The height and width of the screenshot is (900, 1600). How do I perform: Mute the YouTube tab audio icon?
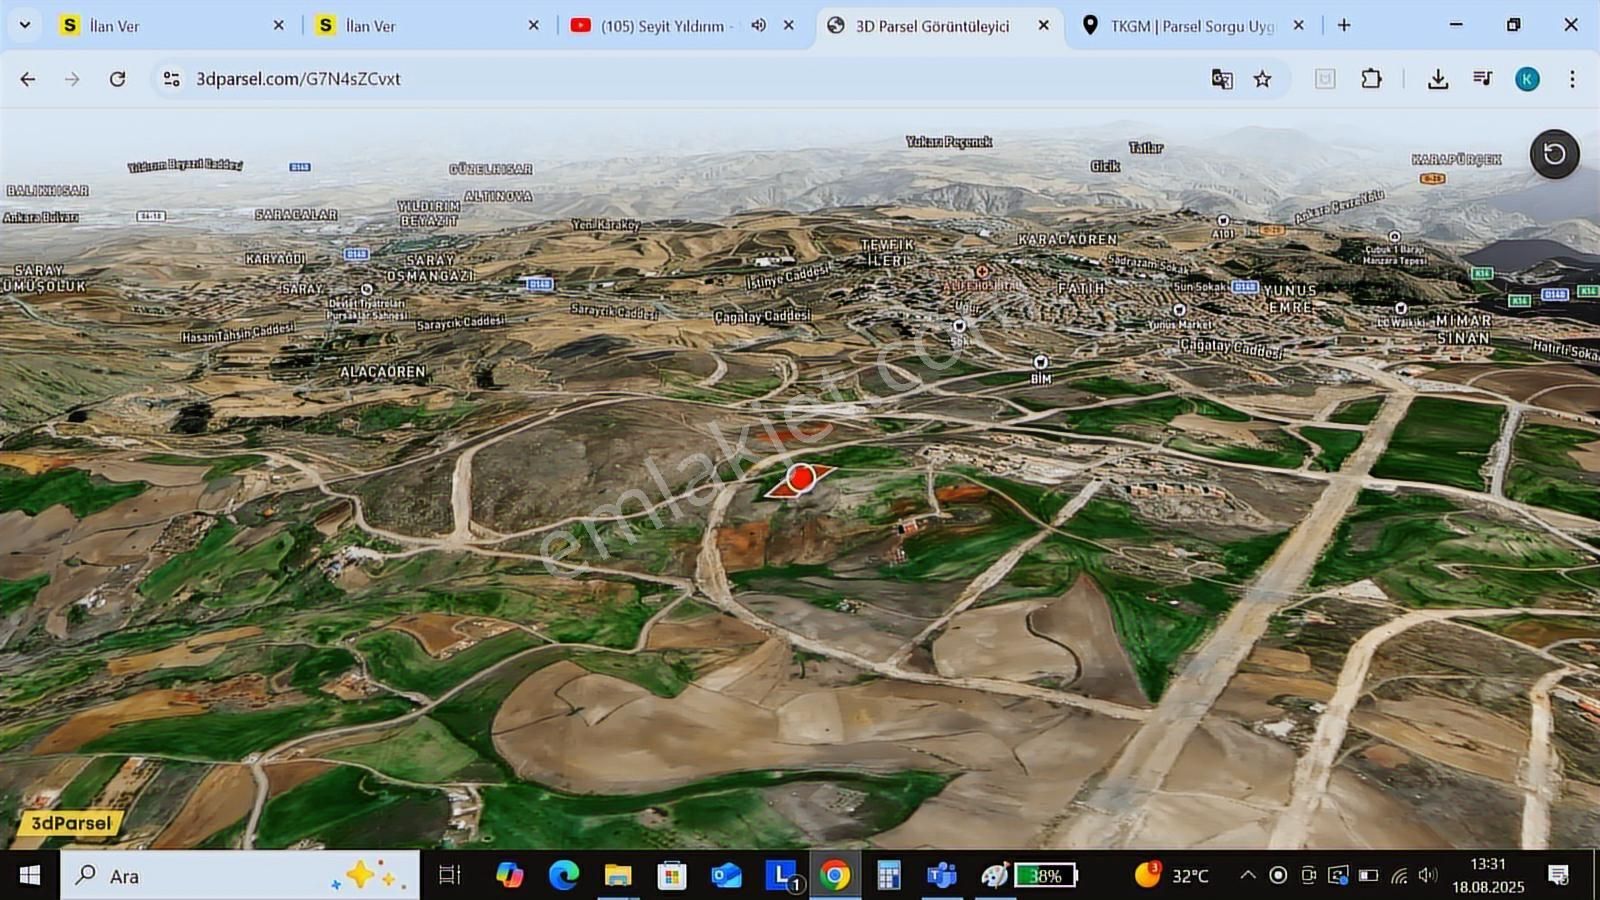point(759,25)
